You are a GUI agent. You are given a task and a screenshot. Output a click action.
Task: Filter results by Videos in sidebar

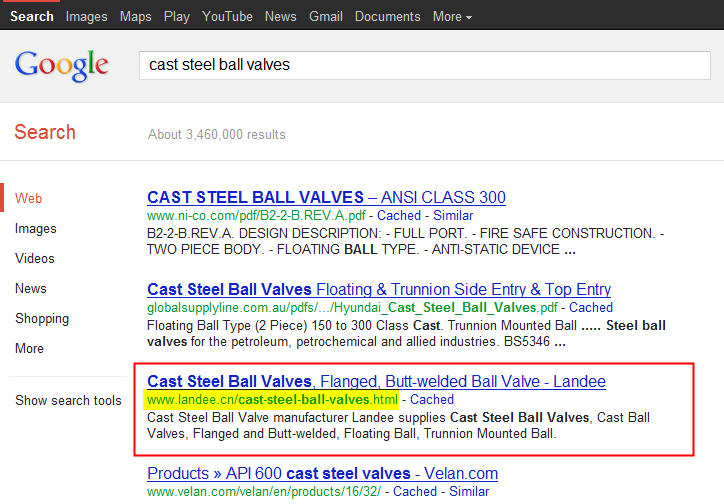pos(35,258)
